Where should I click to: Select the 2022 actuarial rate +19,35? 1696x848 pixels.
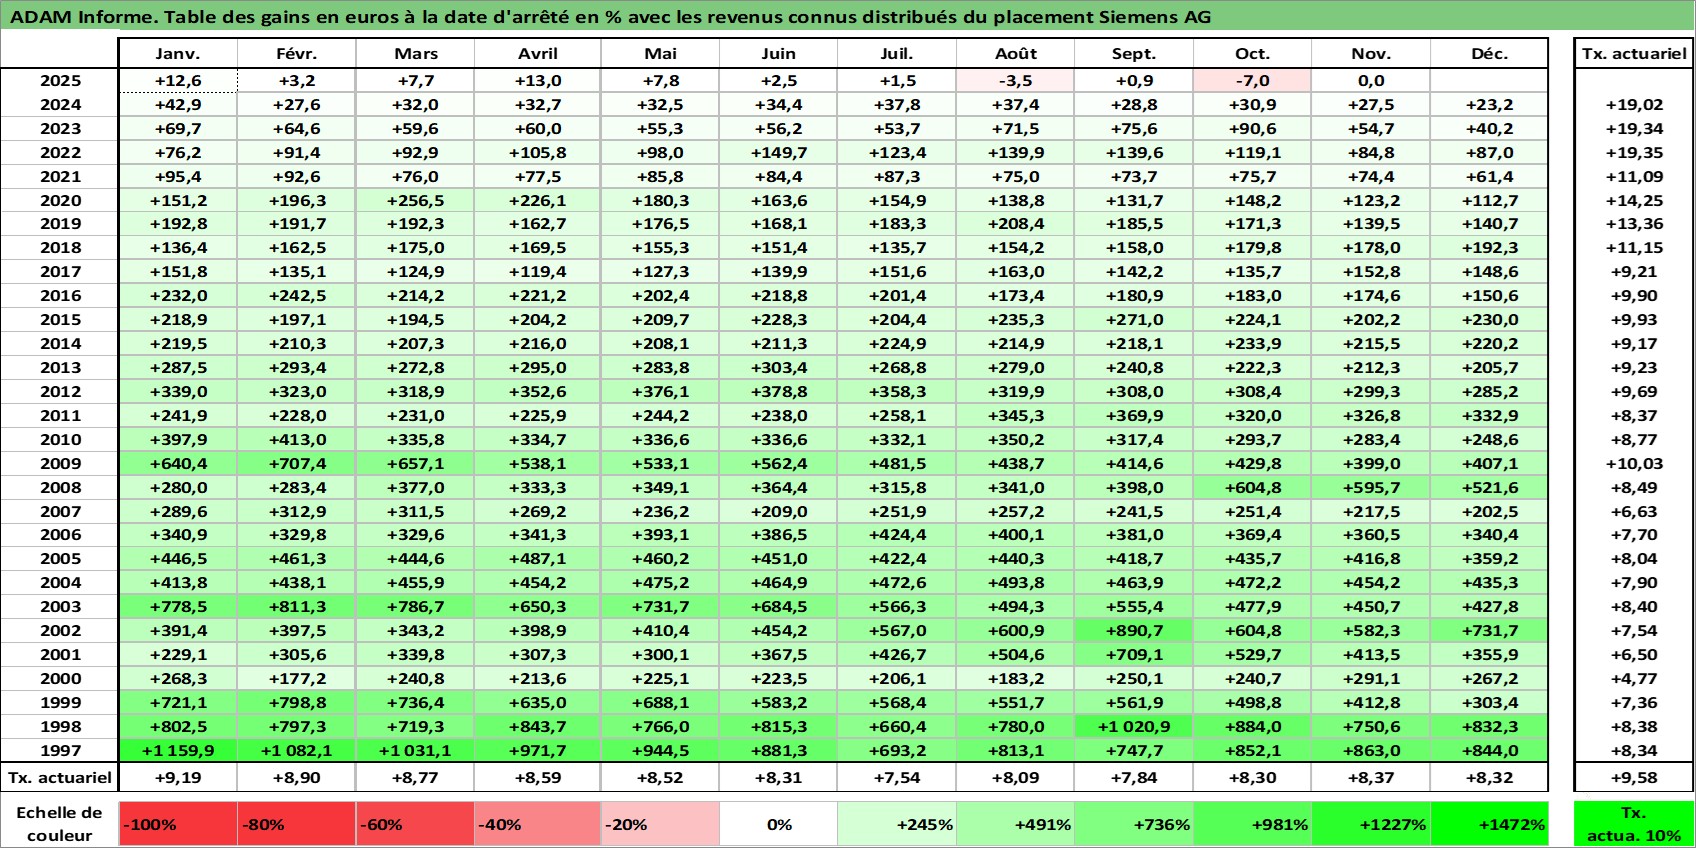tap(1634, 153)
